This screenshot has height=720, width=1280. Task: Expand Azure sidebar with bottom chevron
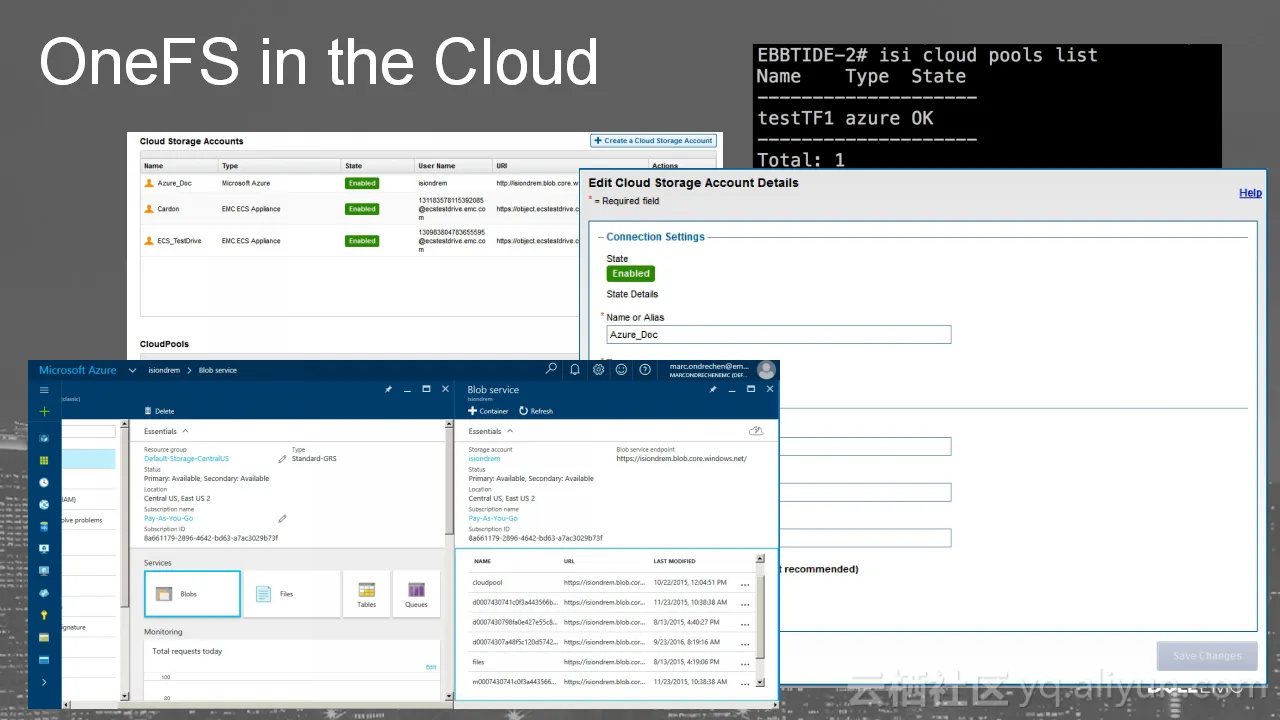(44, 682)
